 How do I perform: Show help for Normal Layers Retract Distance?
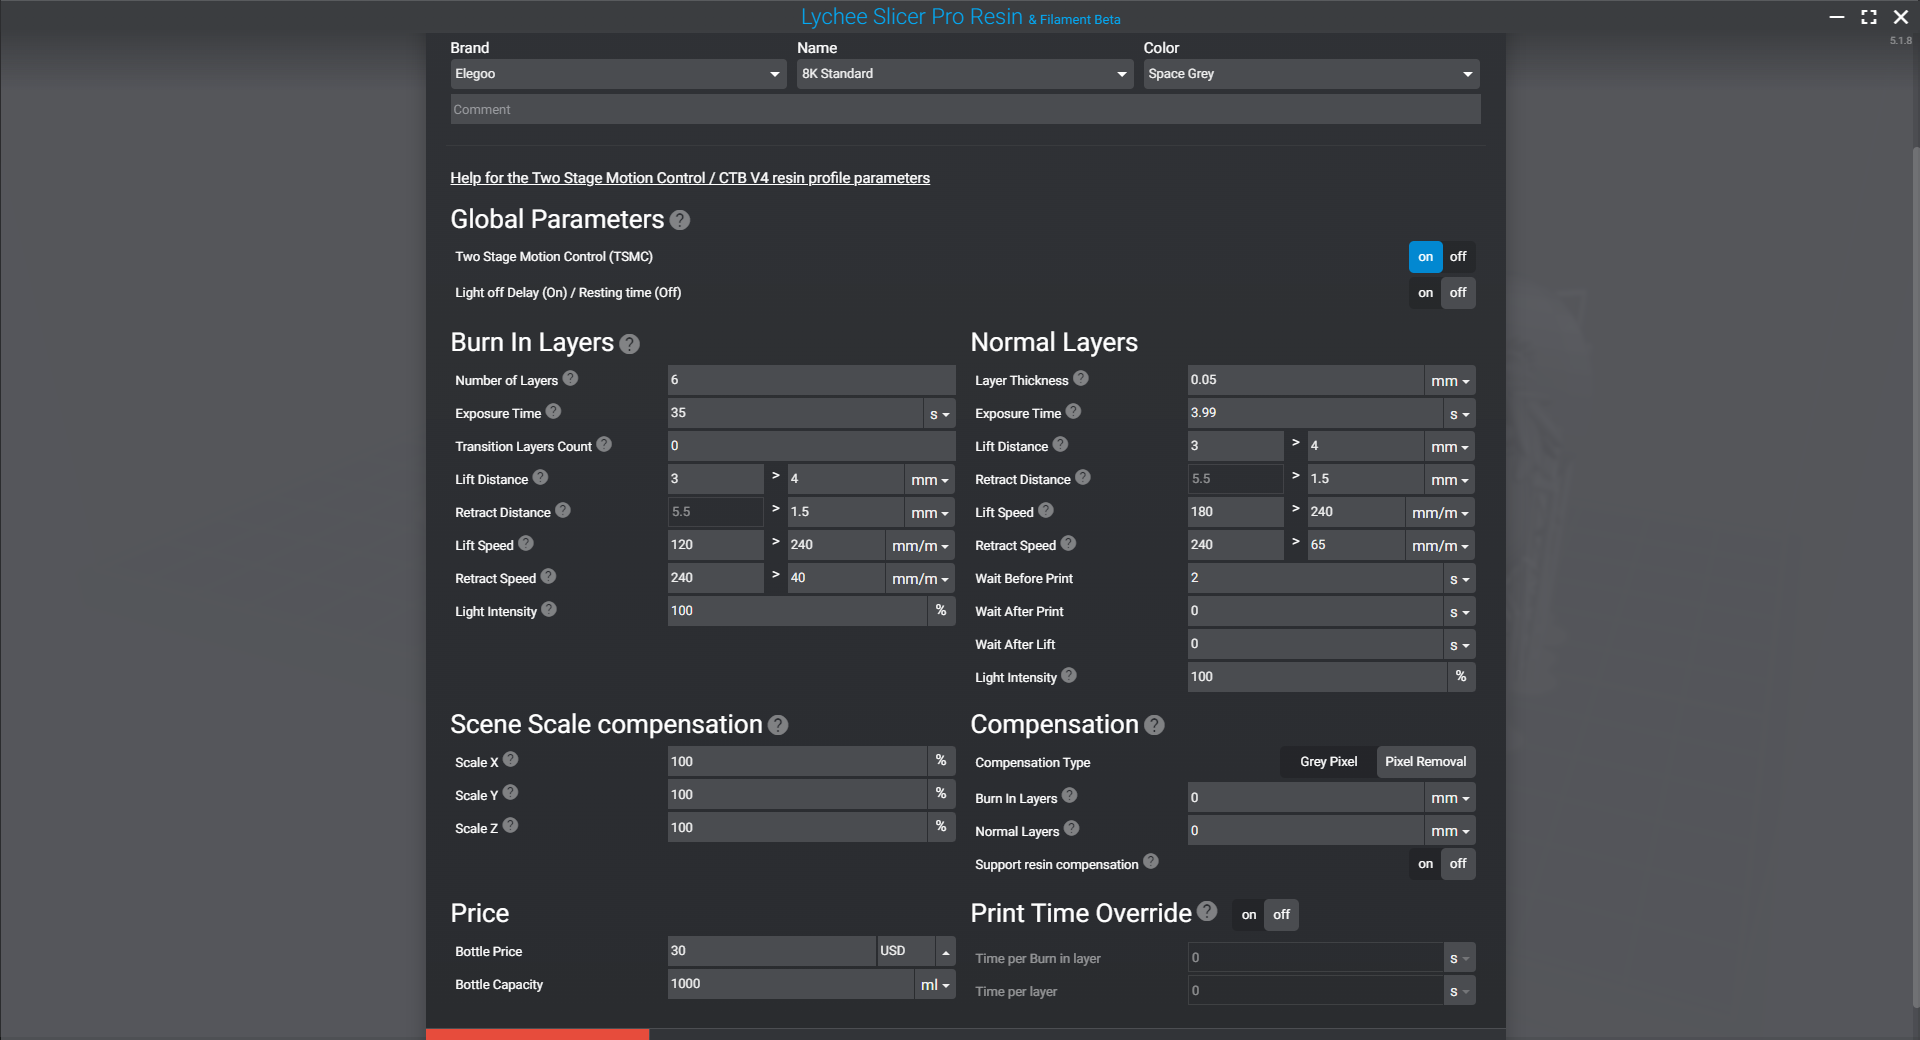[x=1083, y=477]
